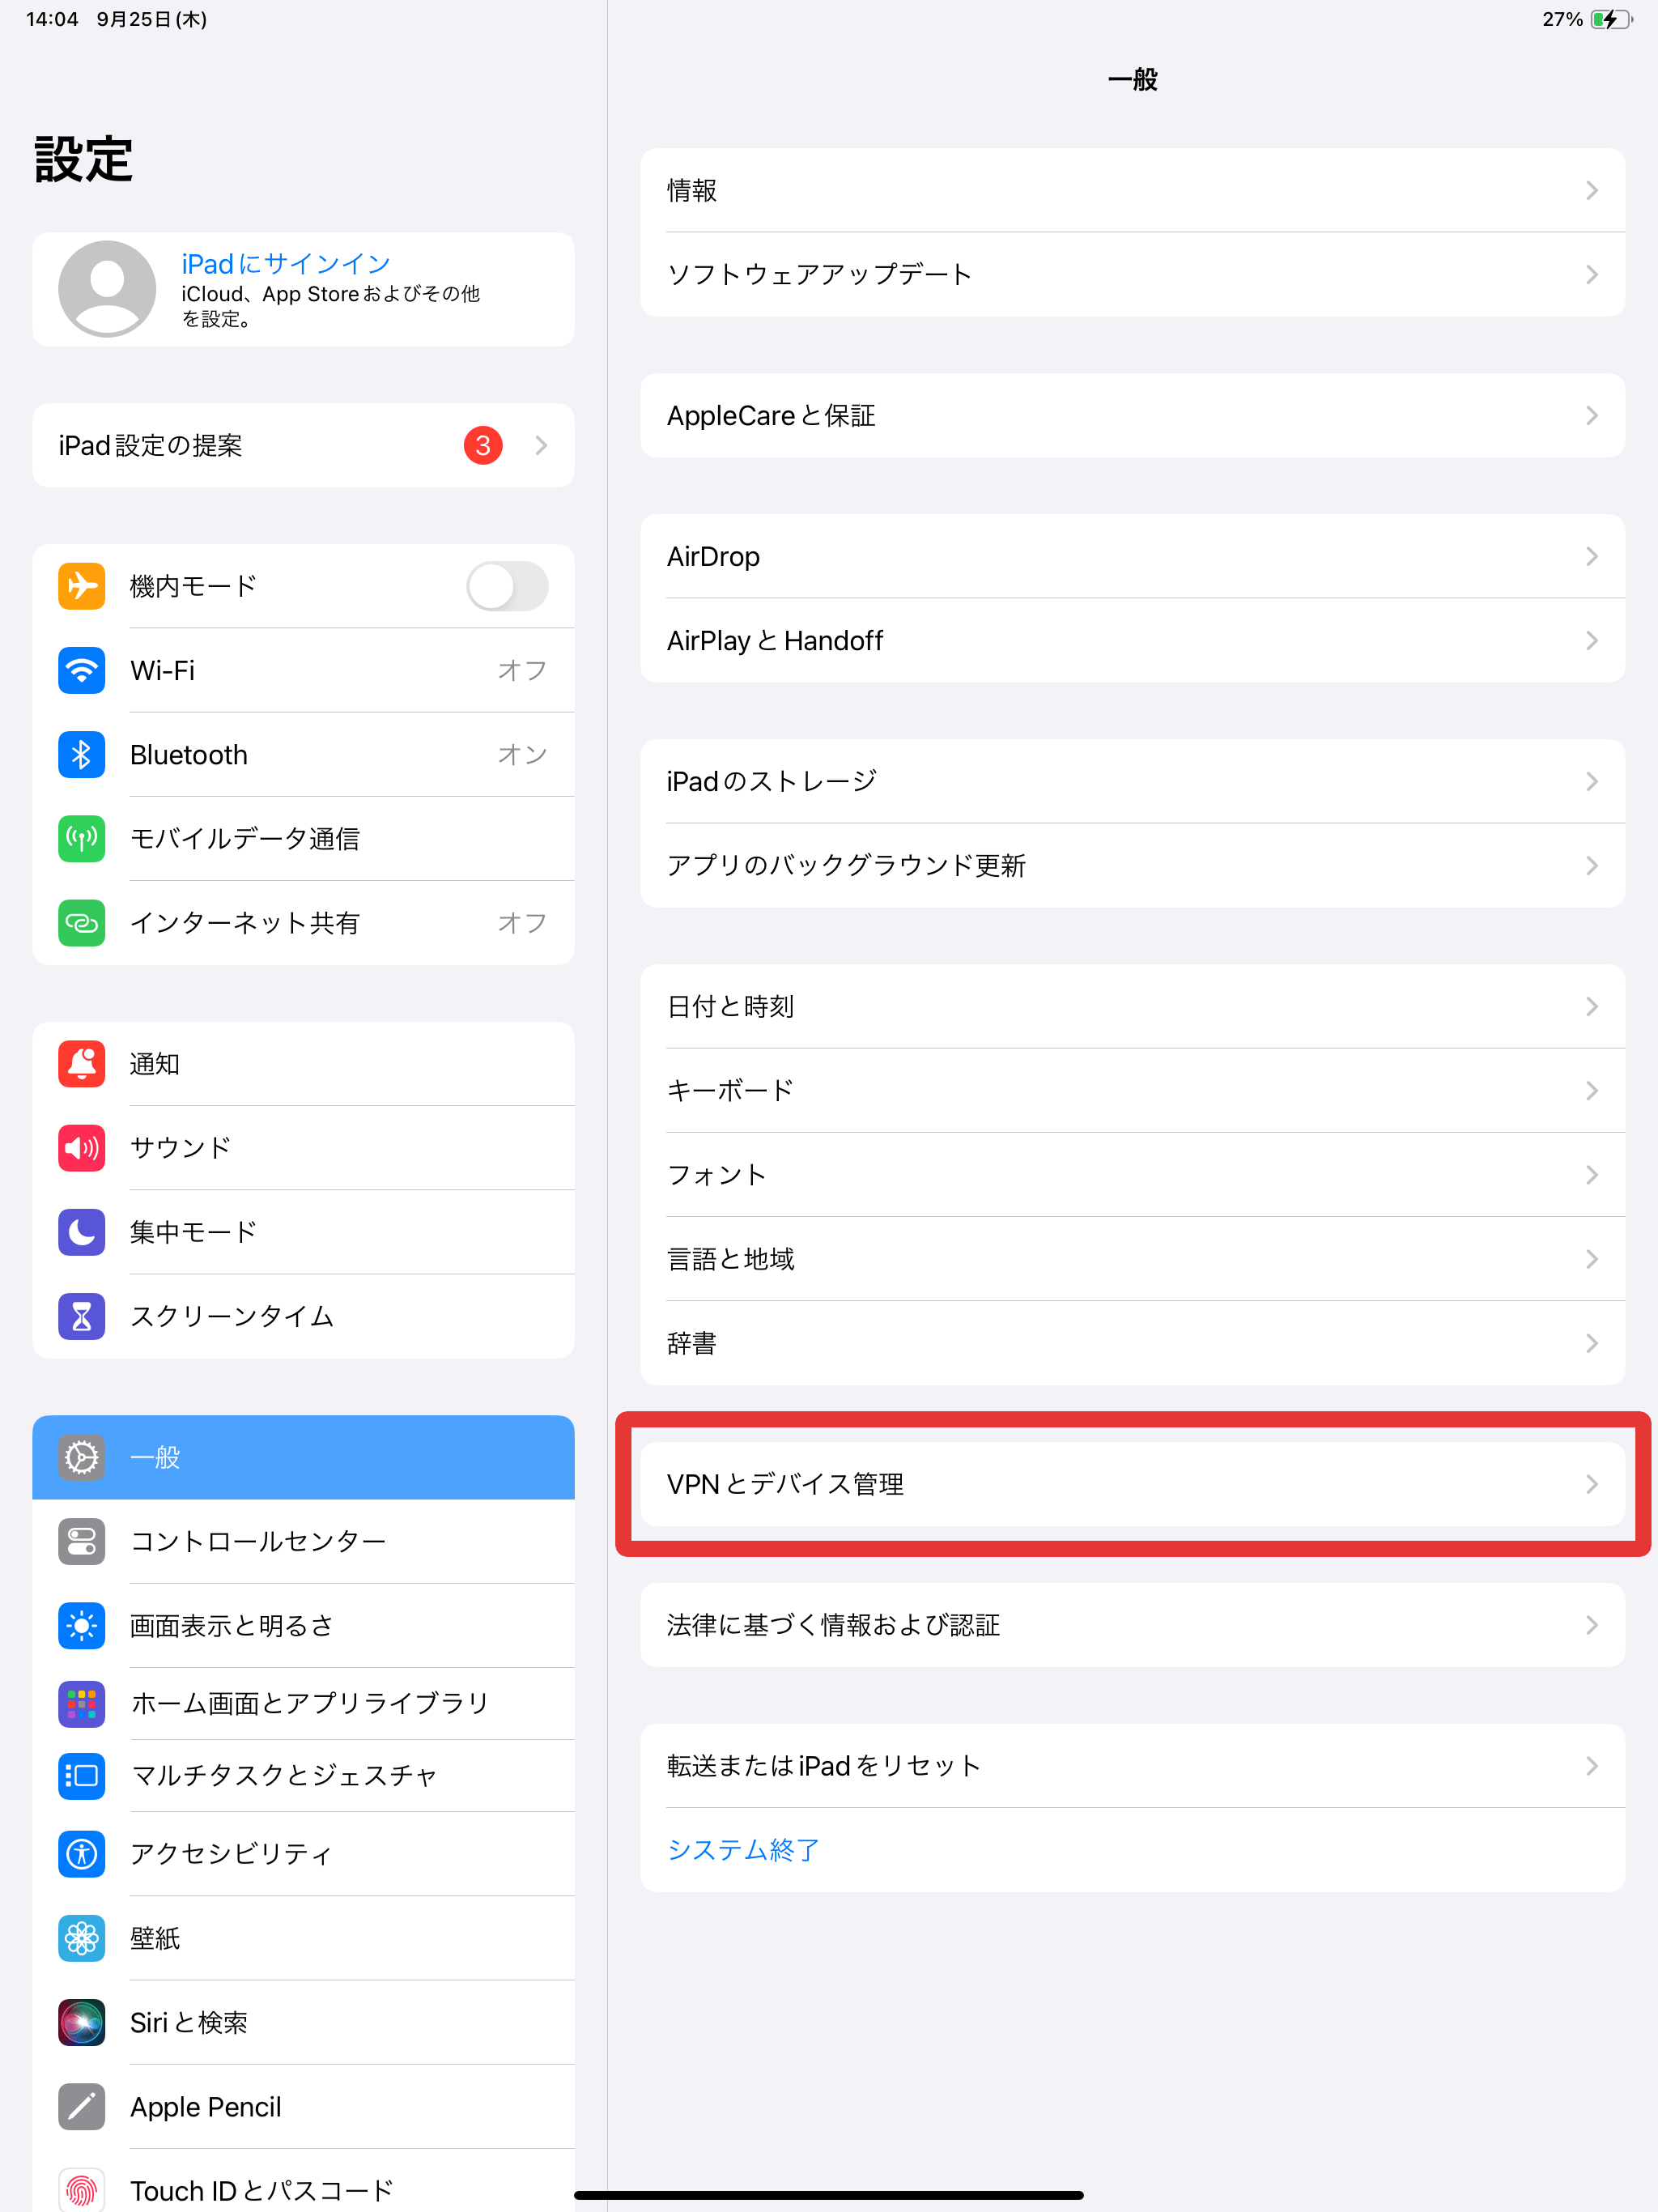Screen dimensions: 1658x2212
Task: Select 一般 in the sidebar
Action: (x=303, y=1457)
